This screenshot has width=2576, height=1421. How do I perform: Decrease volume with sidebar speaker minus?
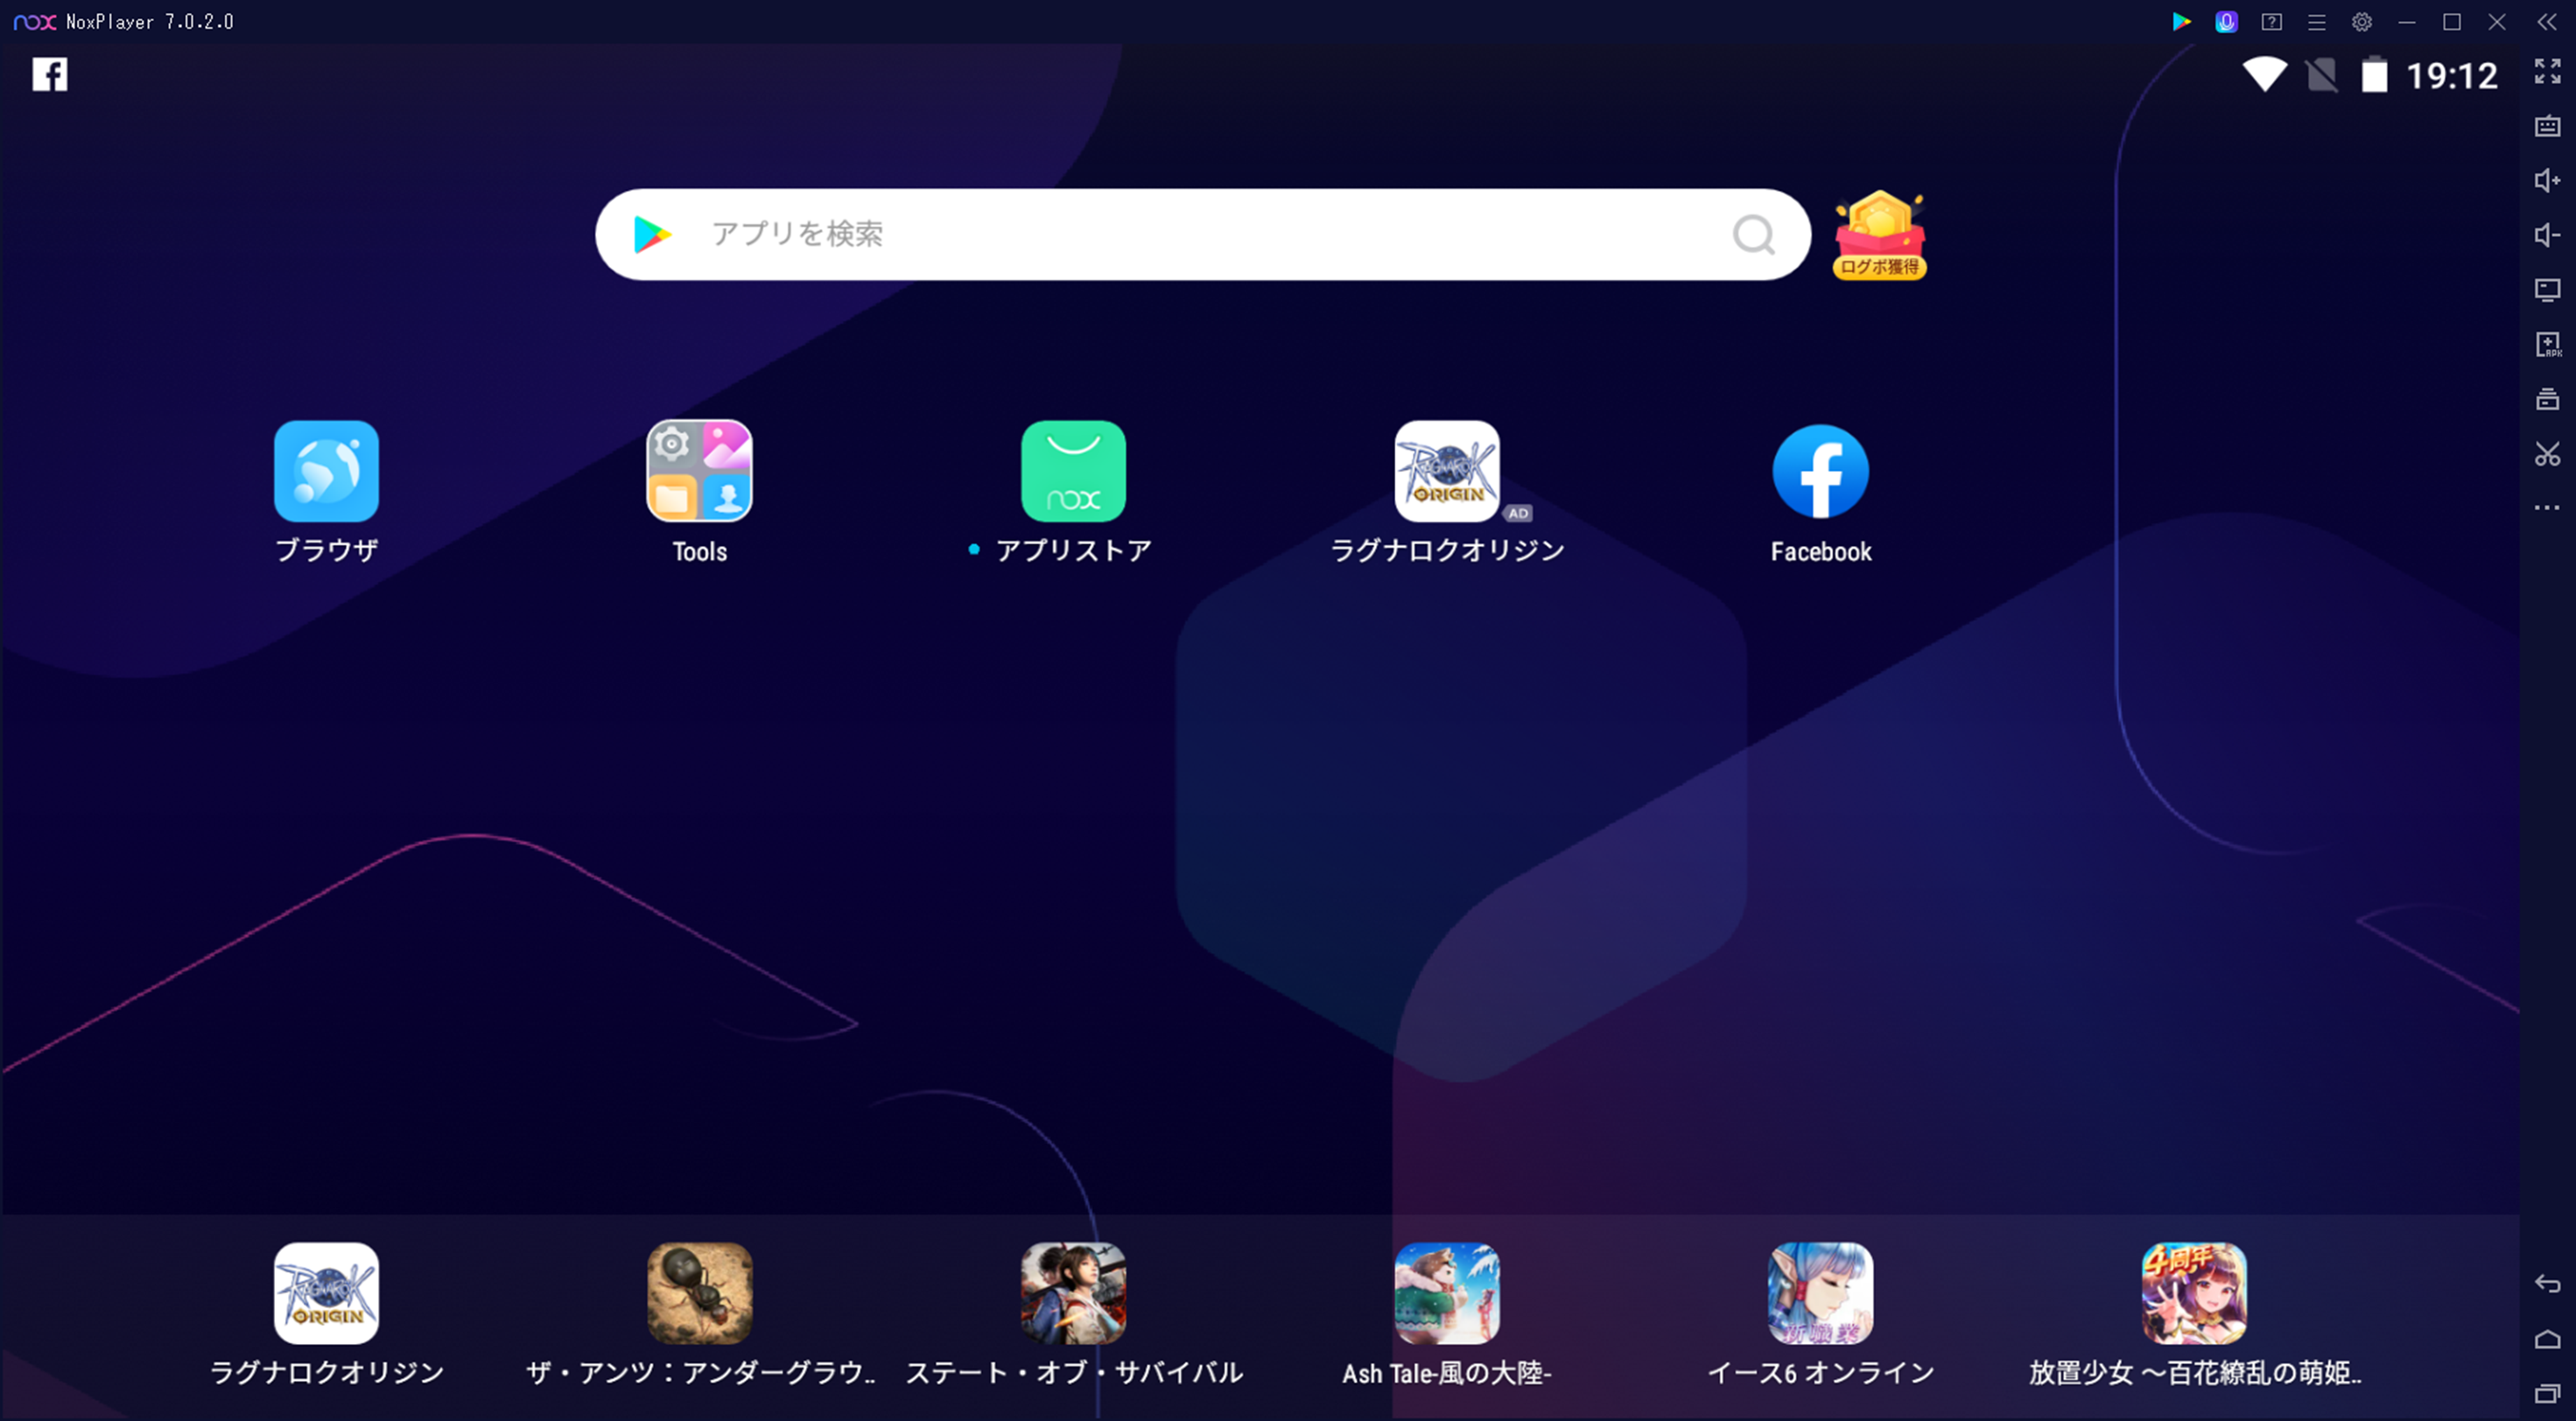[x=2547, y=235]
